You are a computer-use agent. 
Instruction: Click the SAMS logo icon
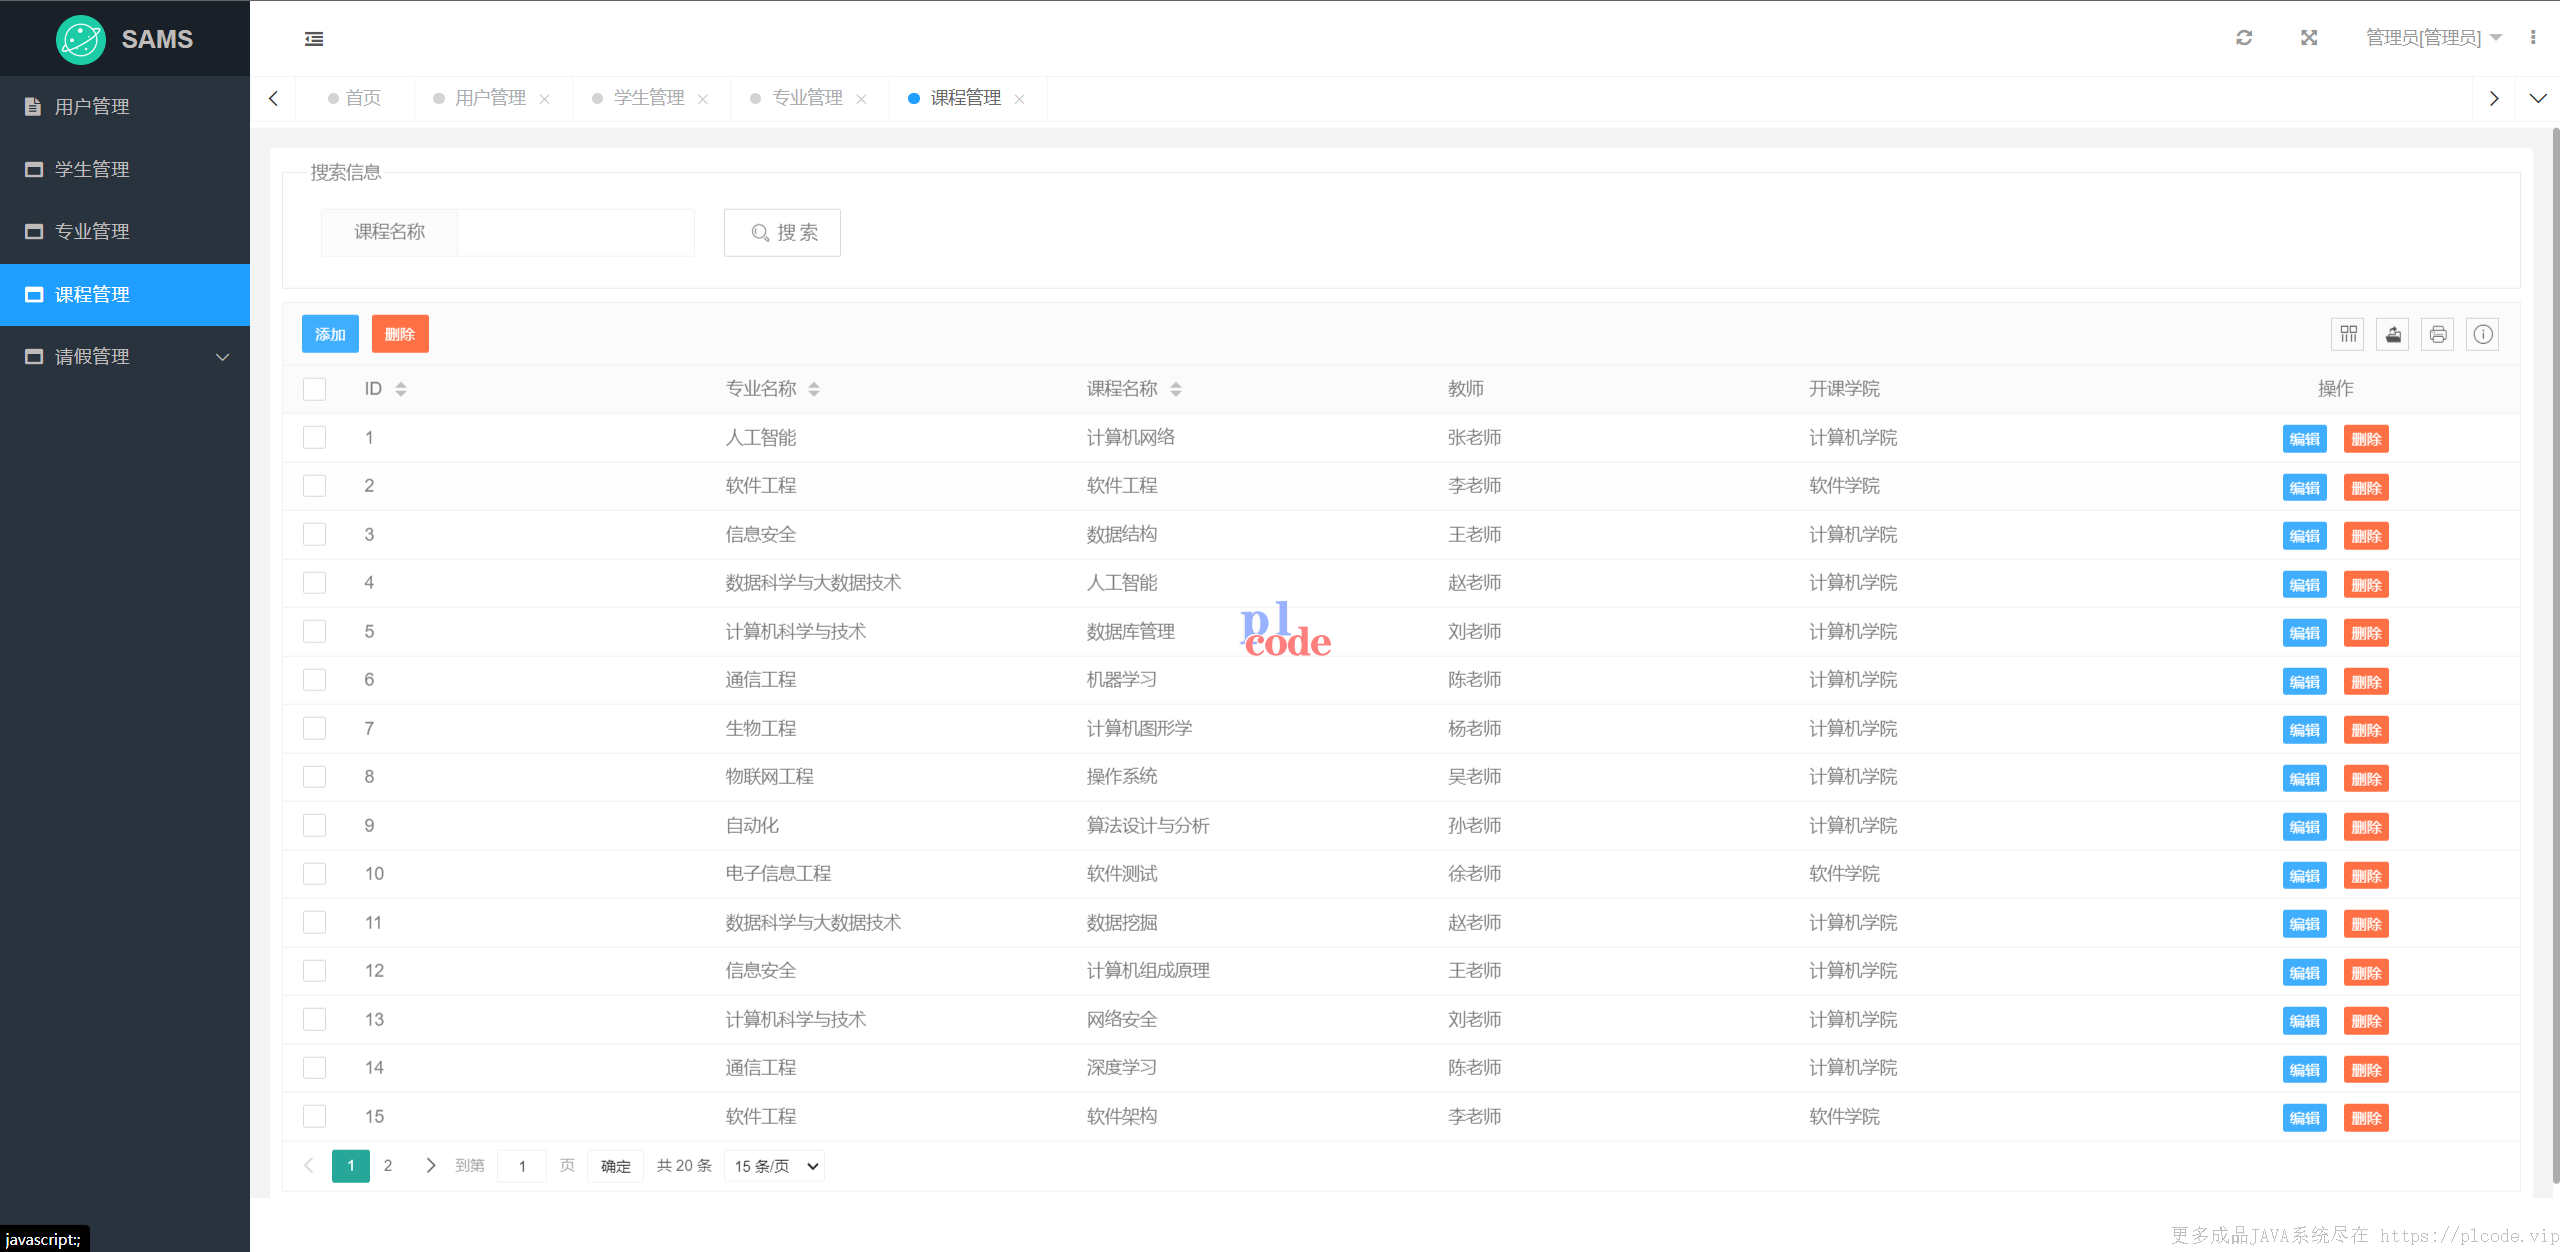pos(81,40)
